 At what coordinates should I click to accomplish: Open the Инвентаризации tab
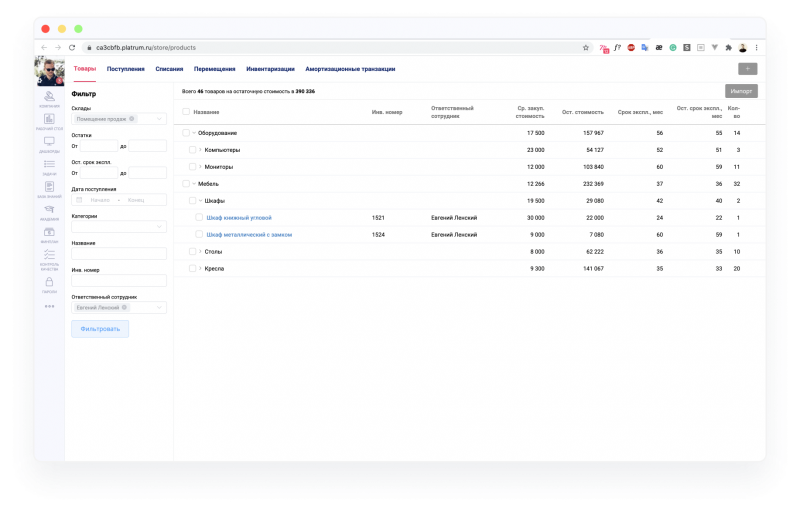click(x=271, y=69)
